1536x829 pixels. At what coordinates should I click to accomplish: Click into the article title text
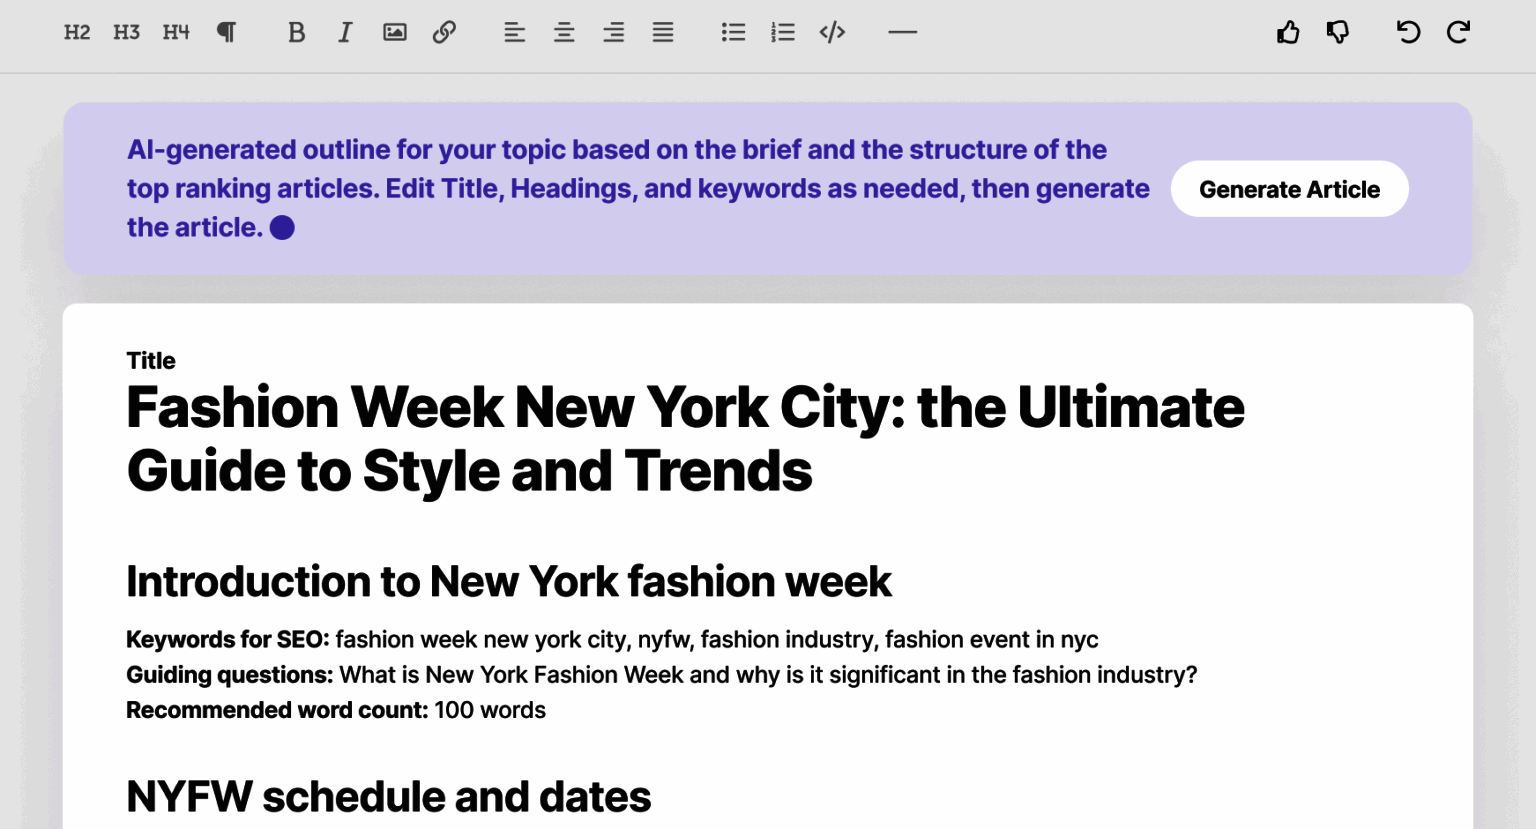coord(685,438)
